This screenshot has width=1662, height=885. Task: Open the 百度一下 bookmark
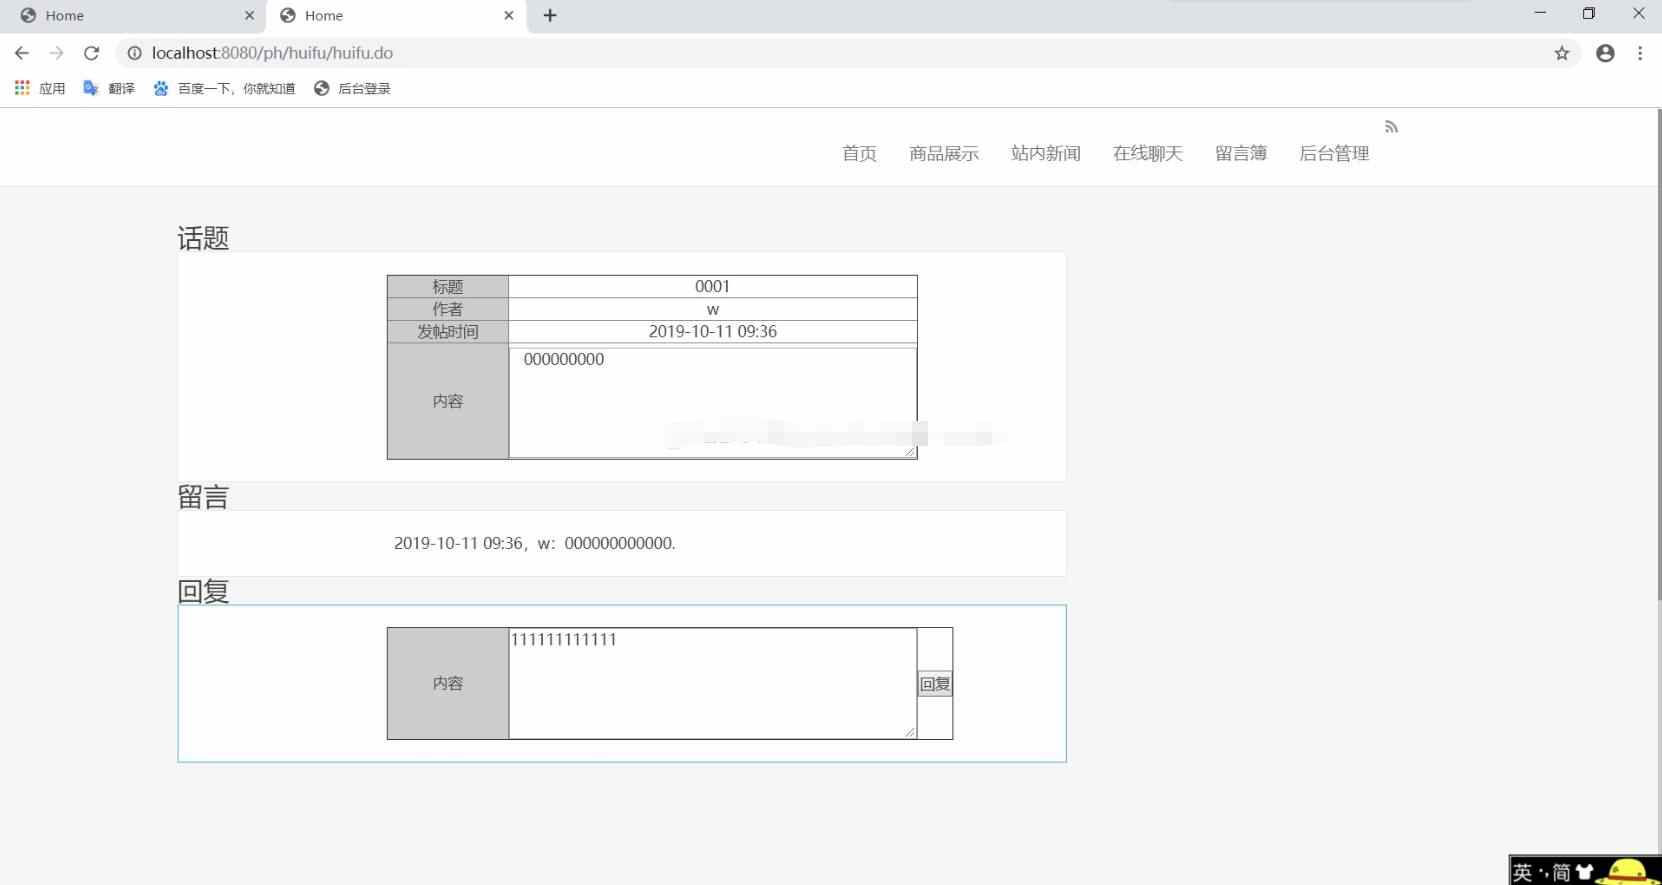224,88
